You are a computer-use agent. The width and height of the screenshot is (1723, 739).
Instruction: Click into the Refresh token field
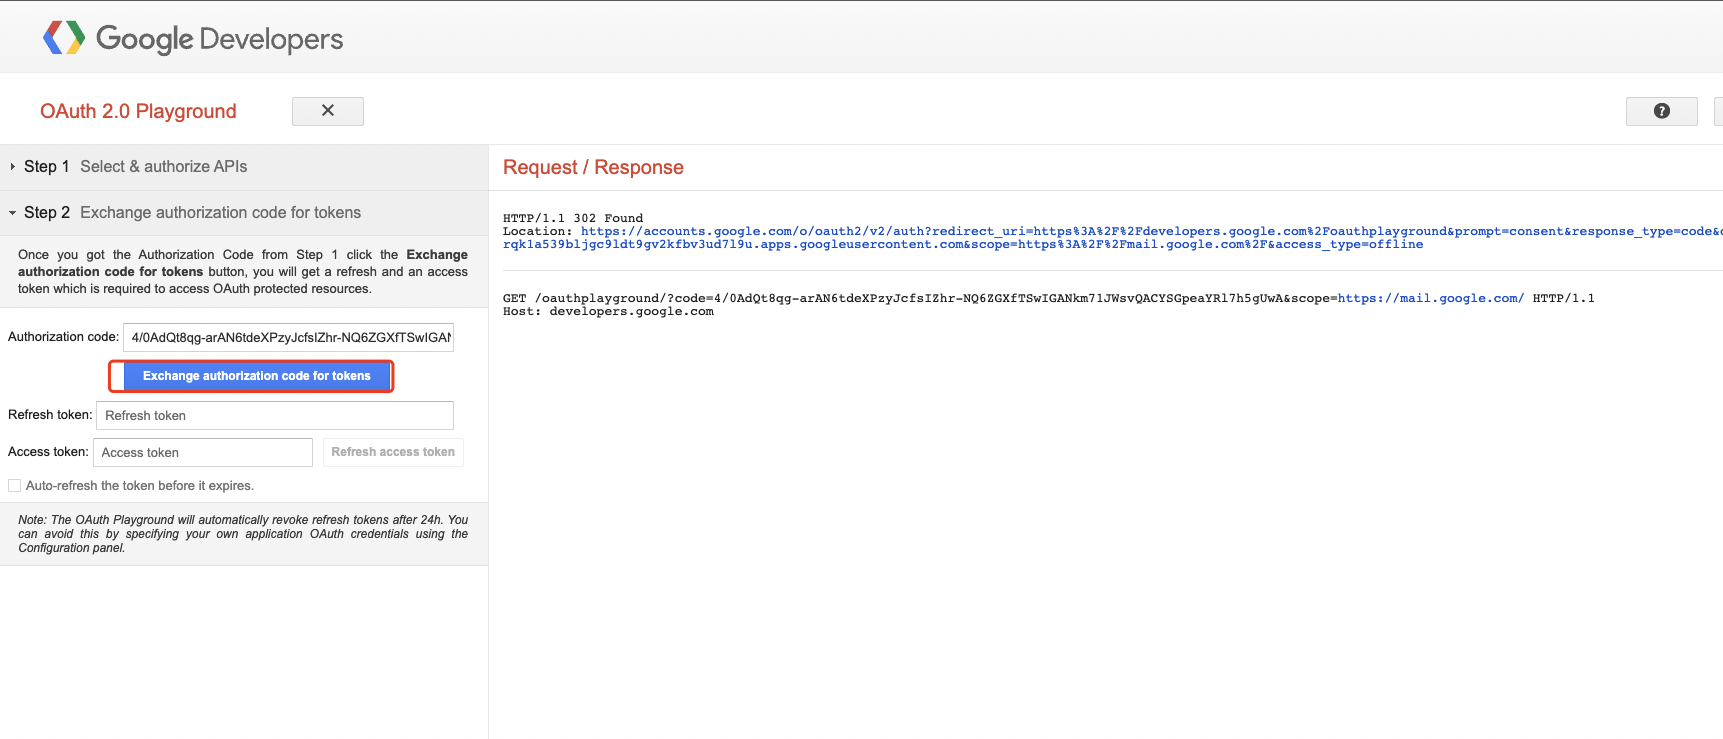274,416
